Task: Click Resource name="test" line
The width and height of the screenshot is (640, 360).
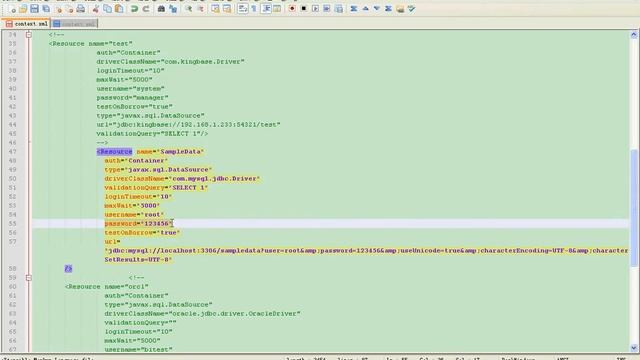Action: tap(91, 44)
